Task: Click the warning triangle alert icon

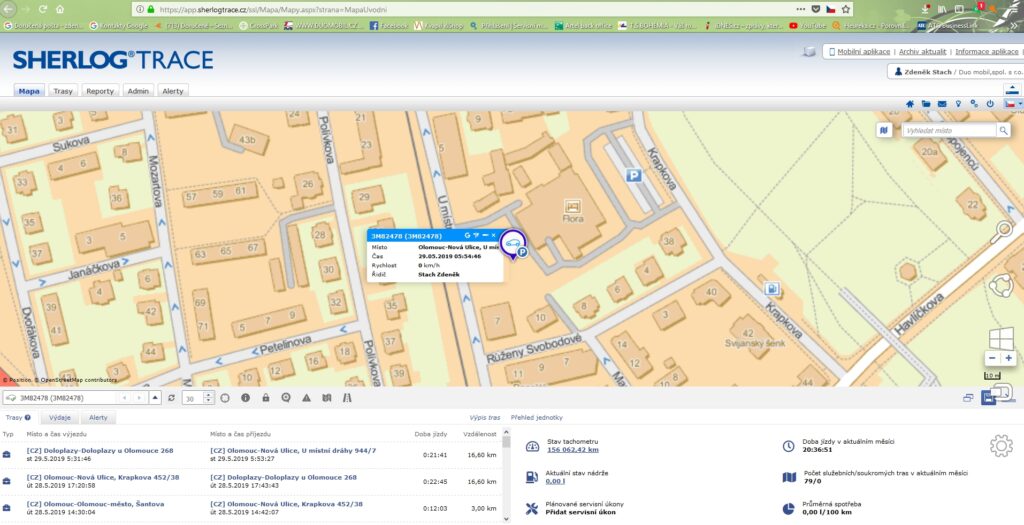Action: (306, 398)
